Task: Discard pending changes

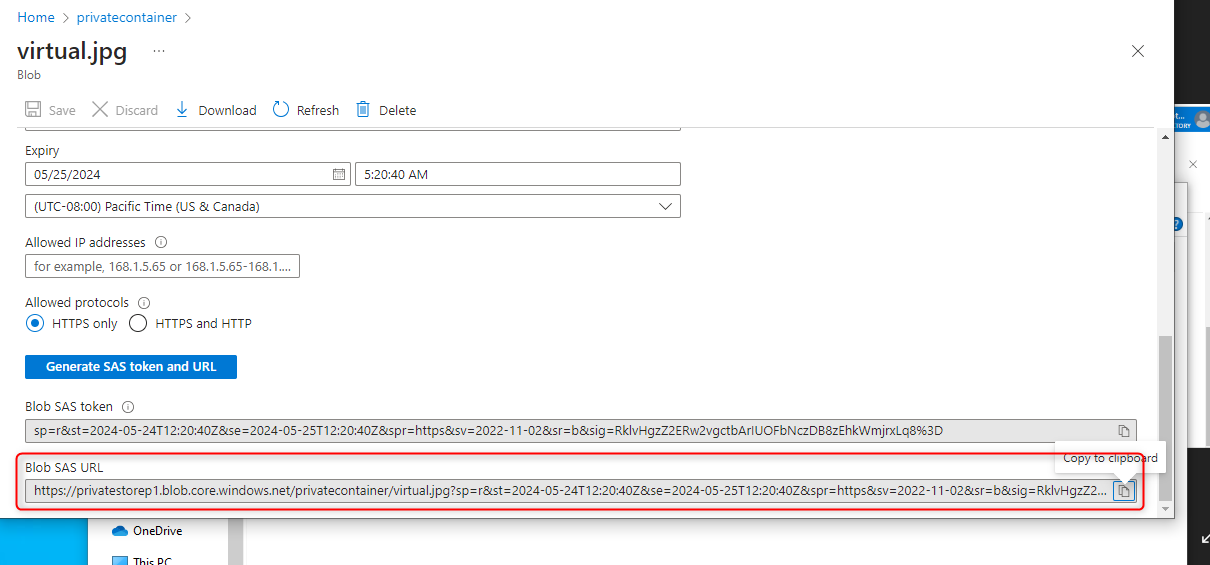Action: tap(125, 110)
